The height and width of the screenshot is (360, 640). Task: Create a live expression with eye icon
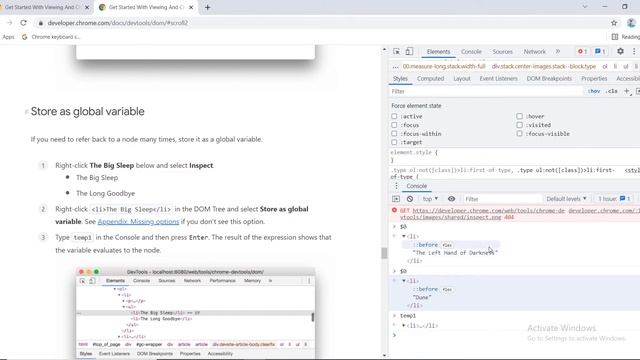pos(451,199)
